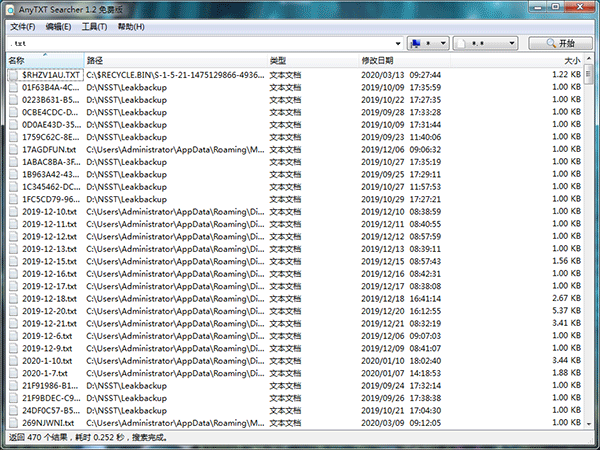Screen dimensions: 600x450
Task: Select the 21F9BDEC-C9 file name
Action: pyautogui.click(x=51, y=398)
